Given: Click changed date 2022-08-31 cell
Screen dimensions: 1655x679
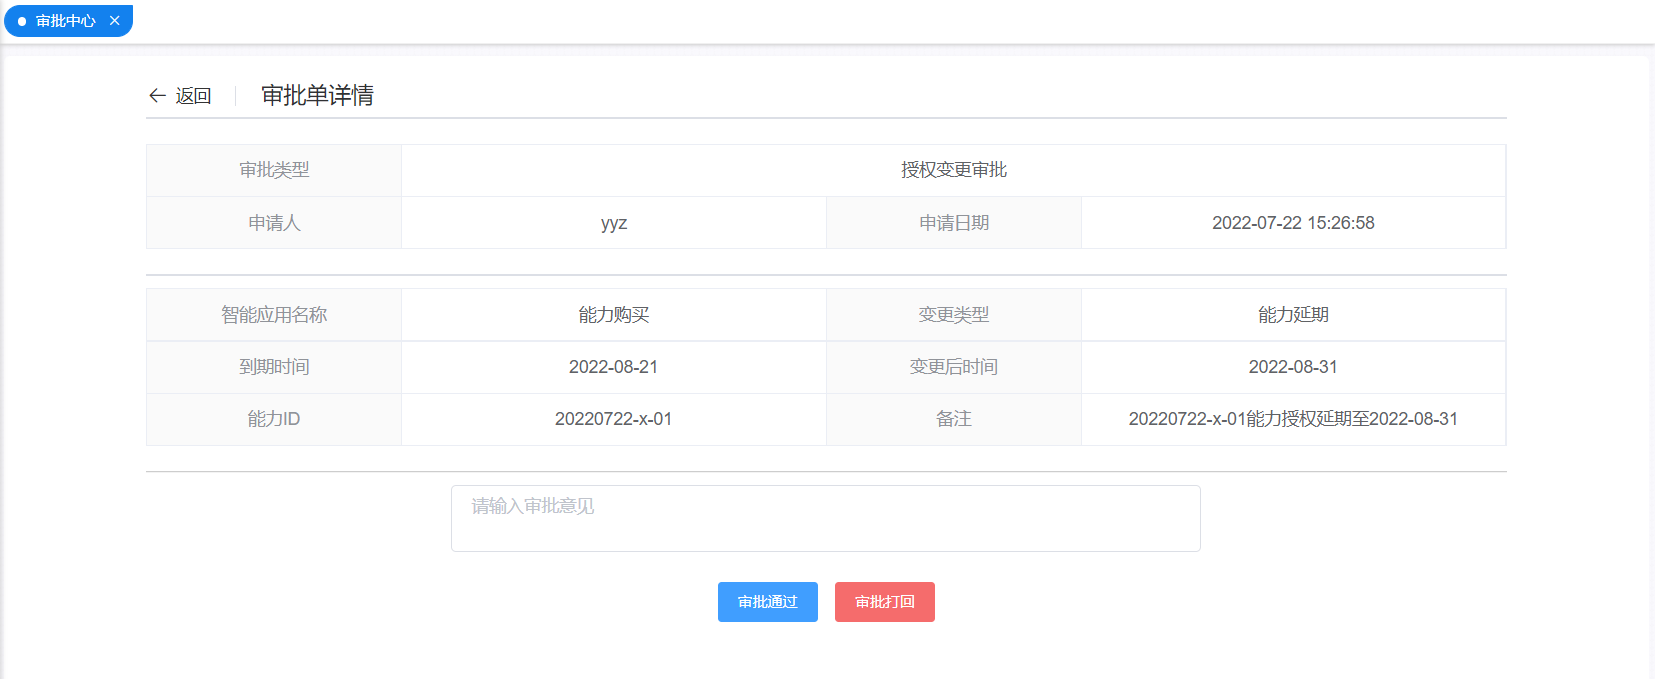Looking at the screenshot, I should [1293, 367].
